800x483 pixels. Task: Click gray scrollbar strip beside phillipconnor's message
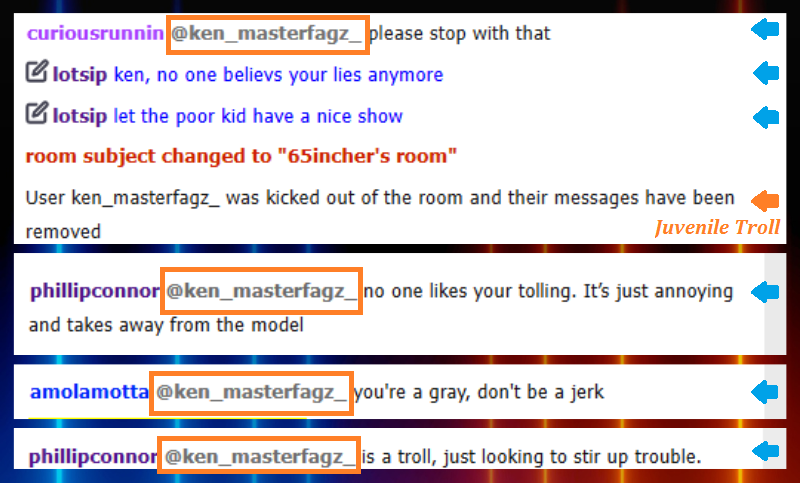tap(774, 303)
